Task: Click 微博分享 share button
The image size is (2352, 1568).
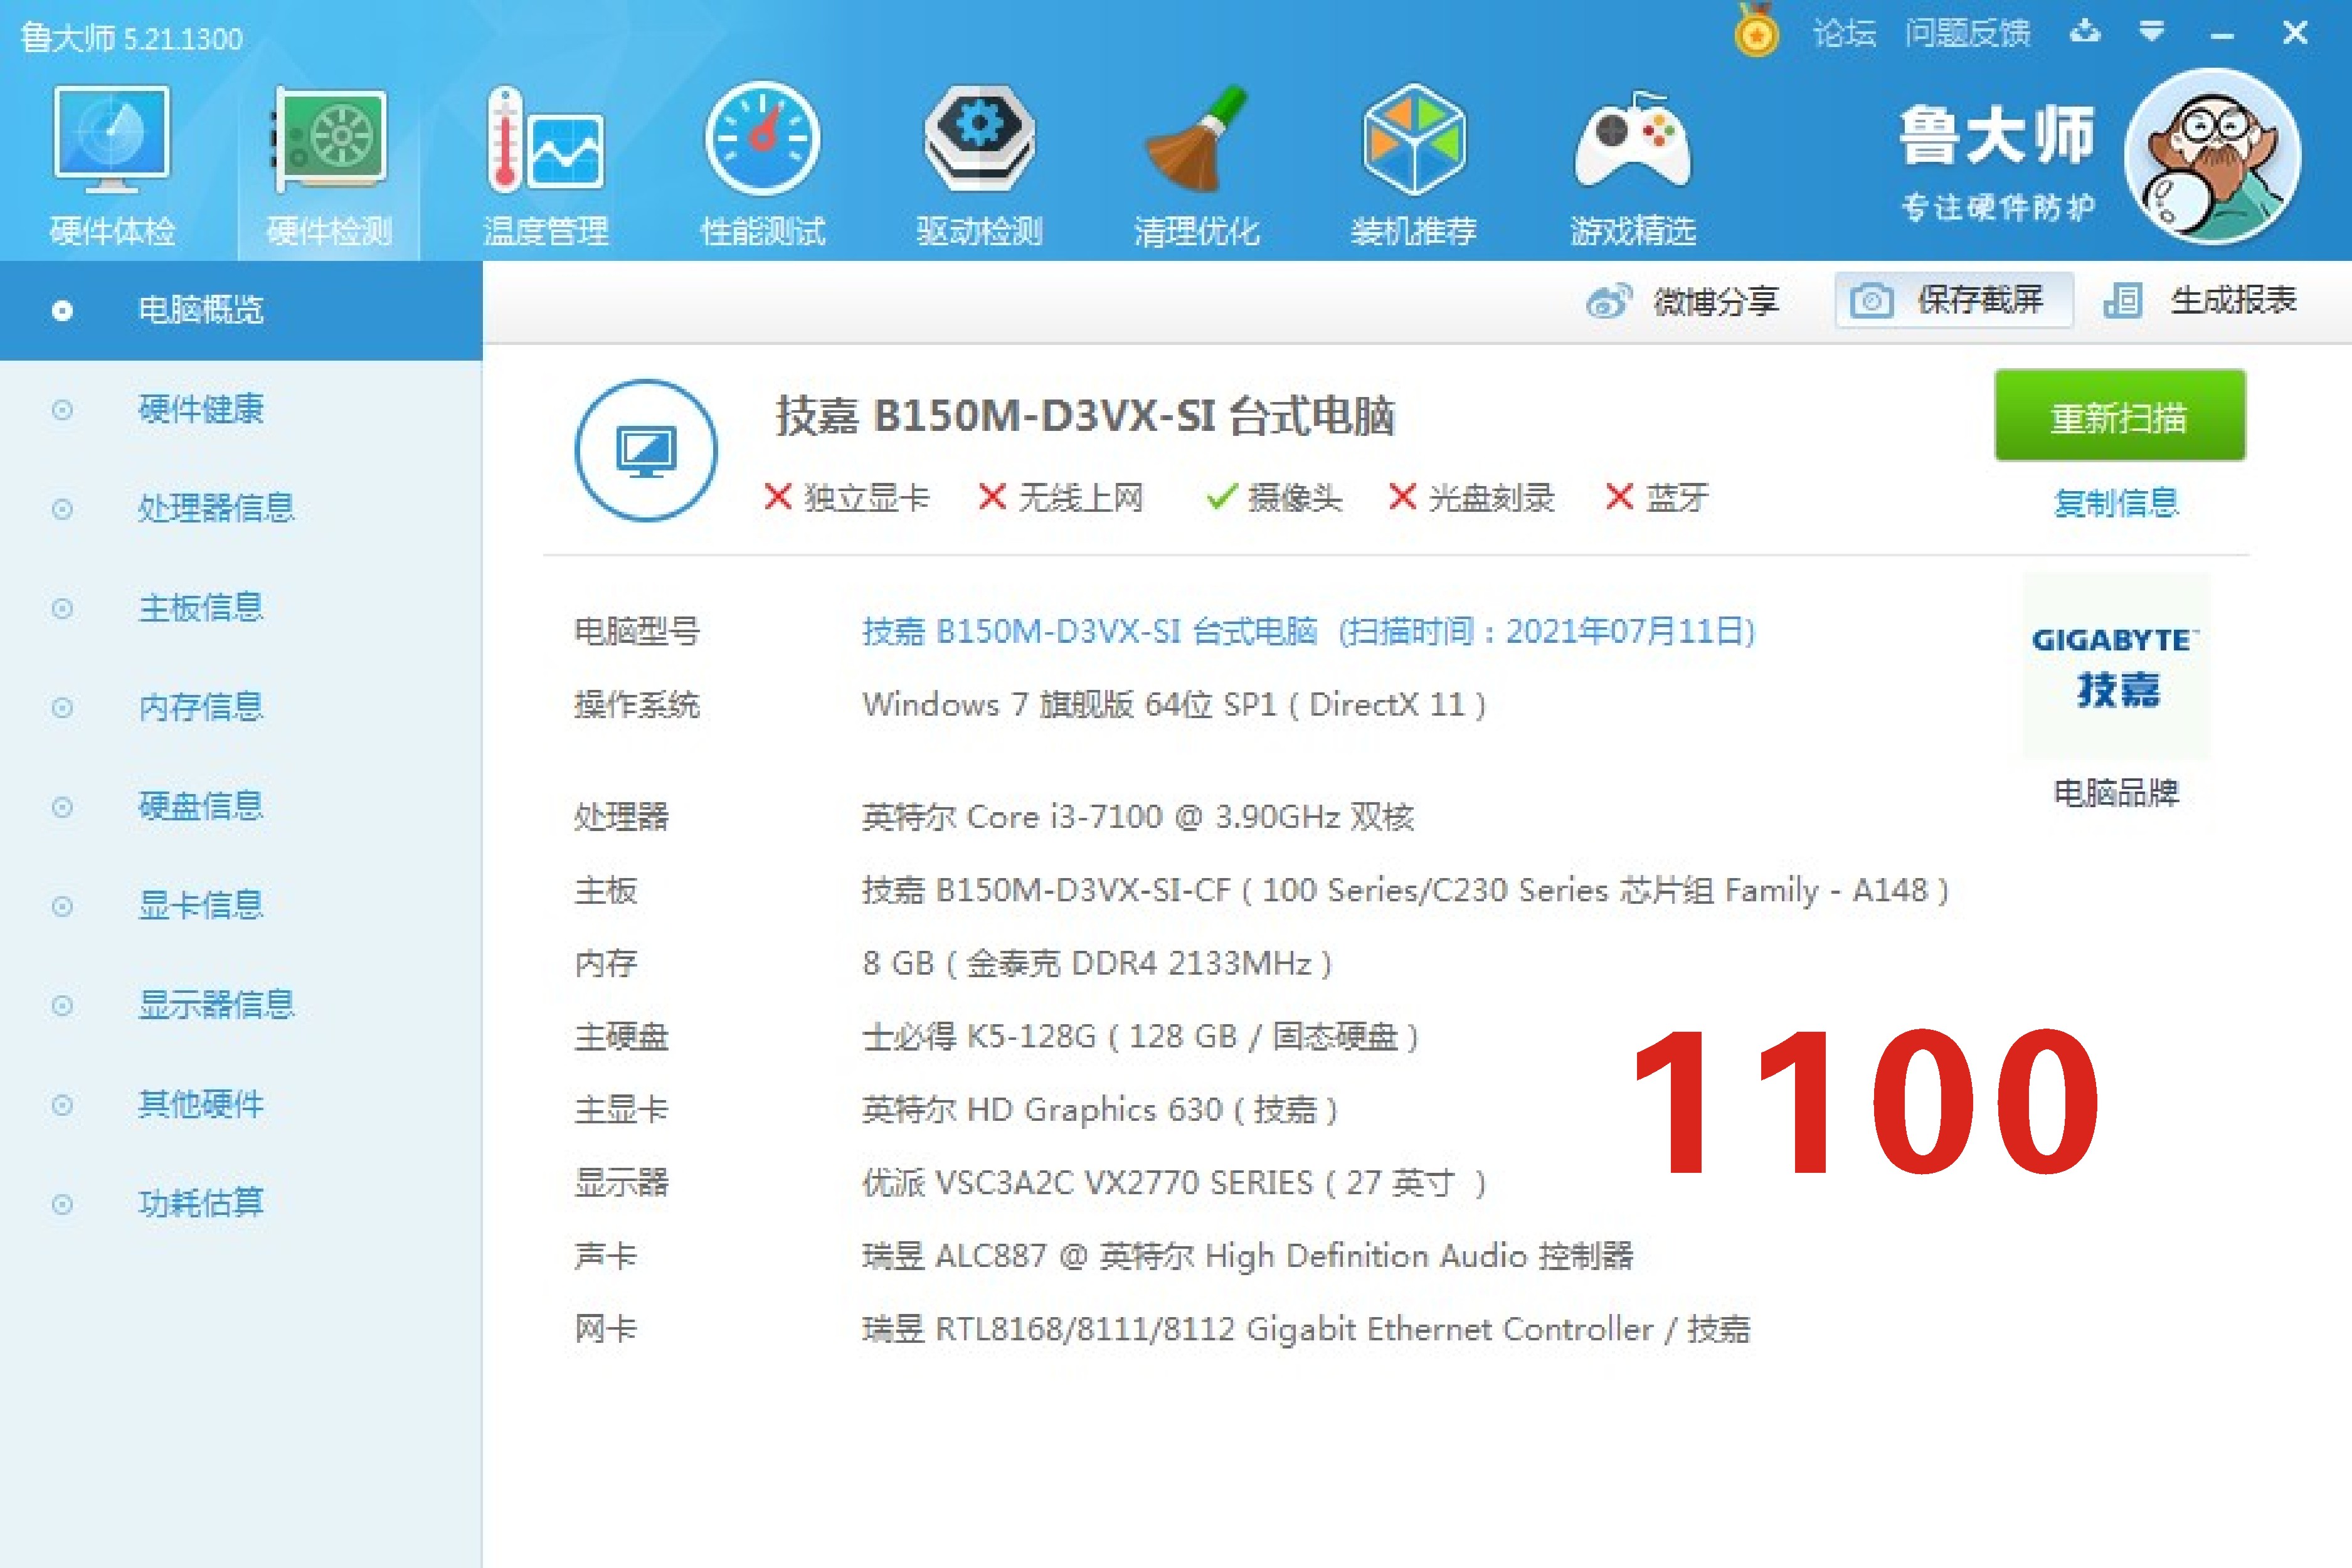Action: pos(1683,301)
